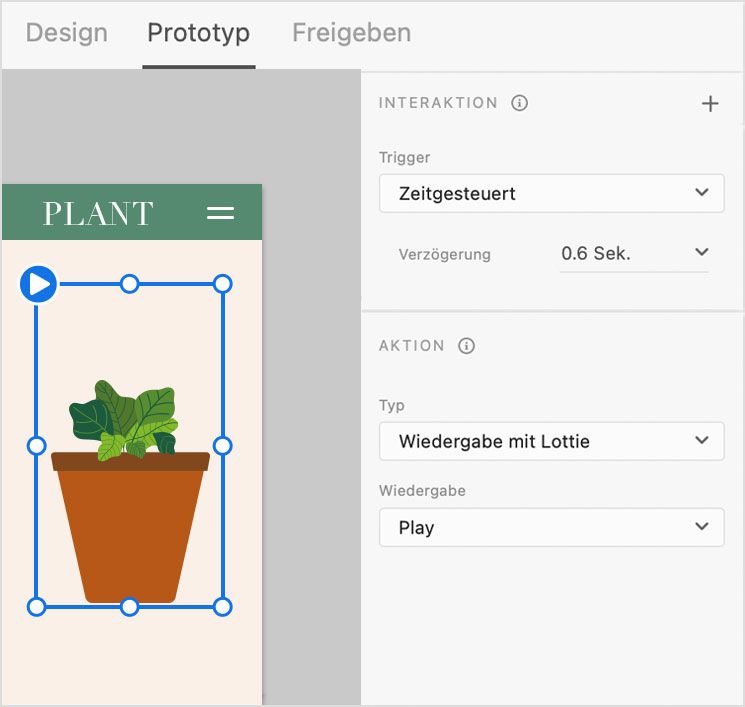Screen dimensions: 745x707
Task: Open the Typ dropdown showing Wiedergabe mit Lottie
Action: pyautogui.click(x=552, y=441)
